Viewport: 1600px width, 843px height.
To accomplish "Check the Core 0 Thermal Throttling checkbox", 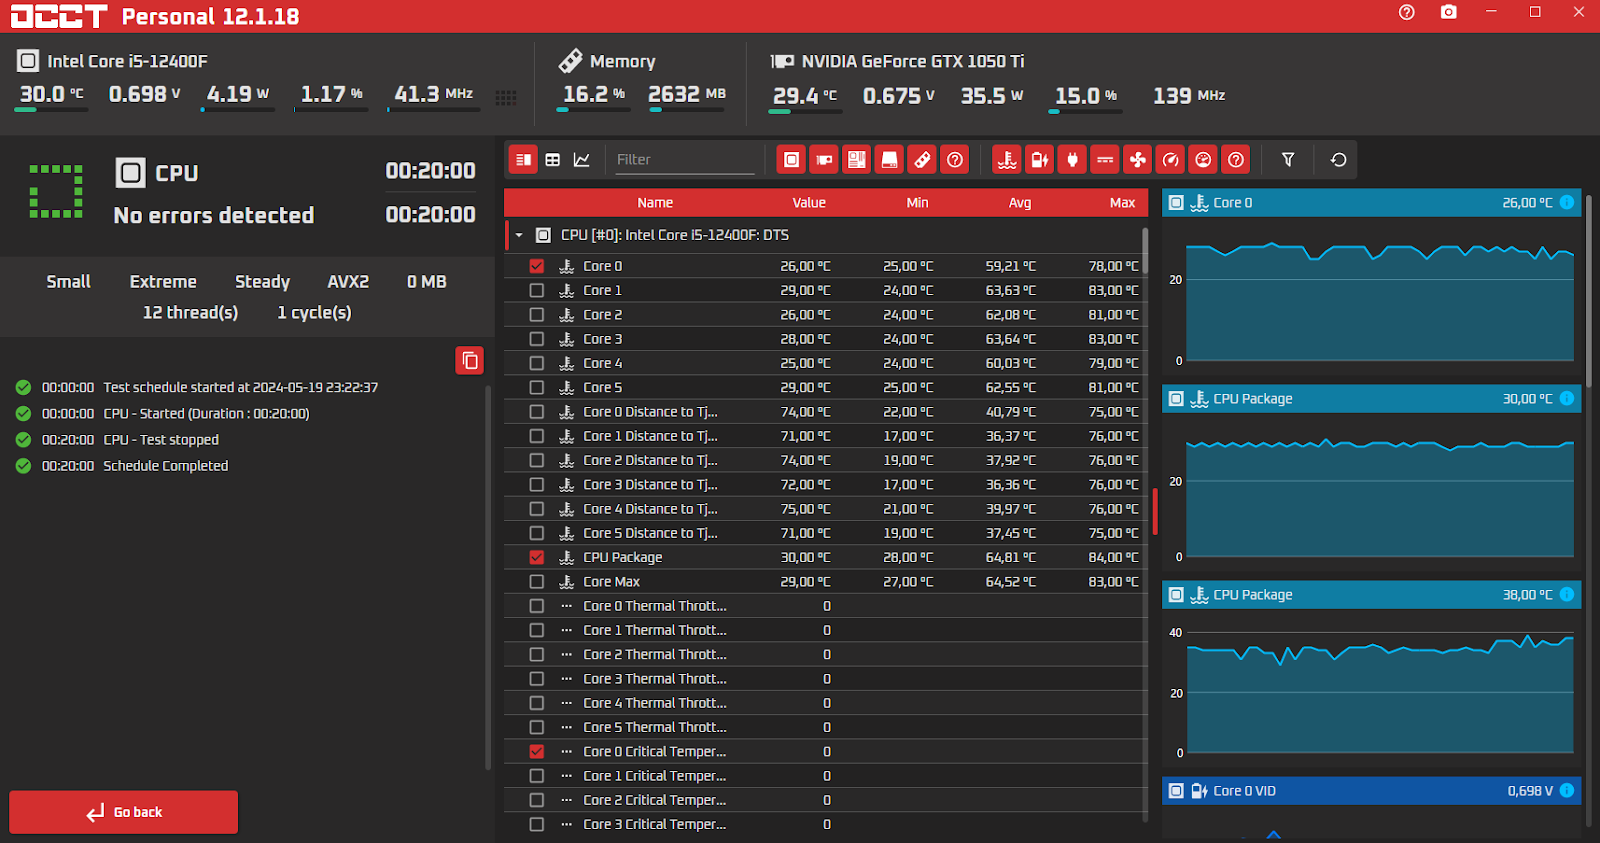I will click(537, 606).
